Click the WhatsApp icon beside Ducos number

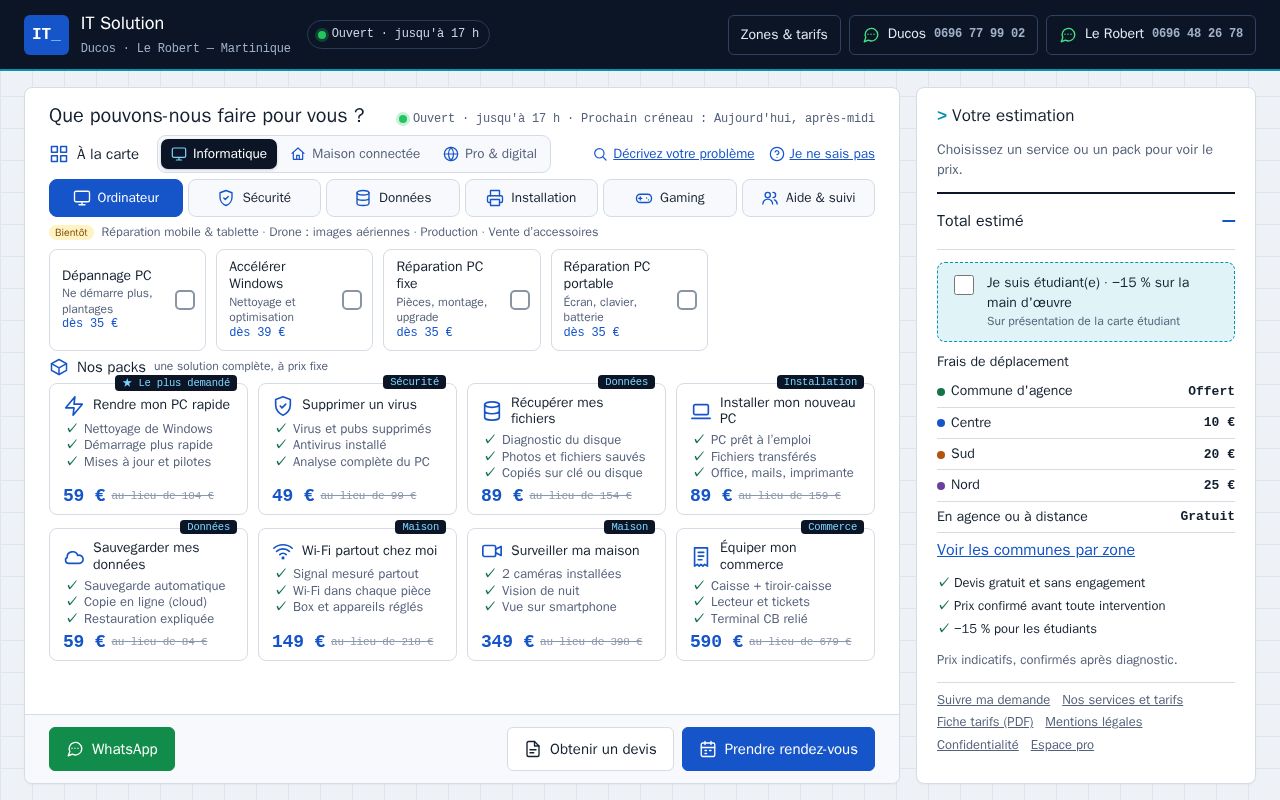point(871,35)
